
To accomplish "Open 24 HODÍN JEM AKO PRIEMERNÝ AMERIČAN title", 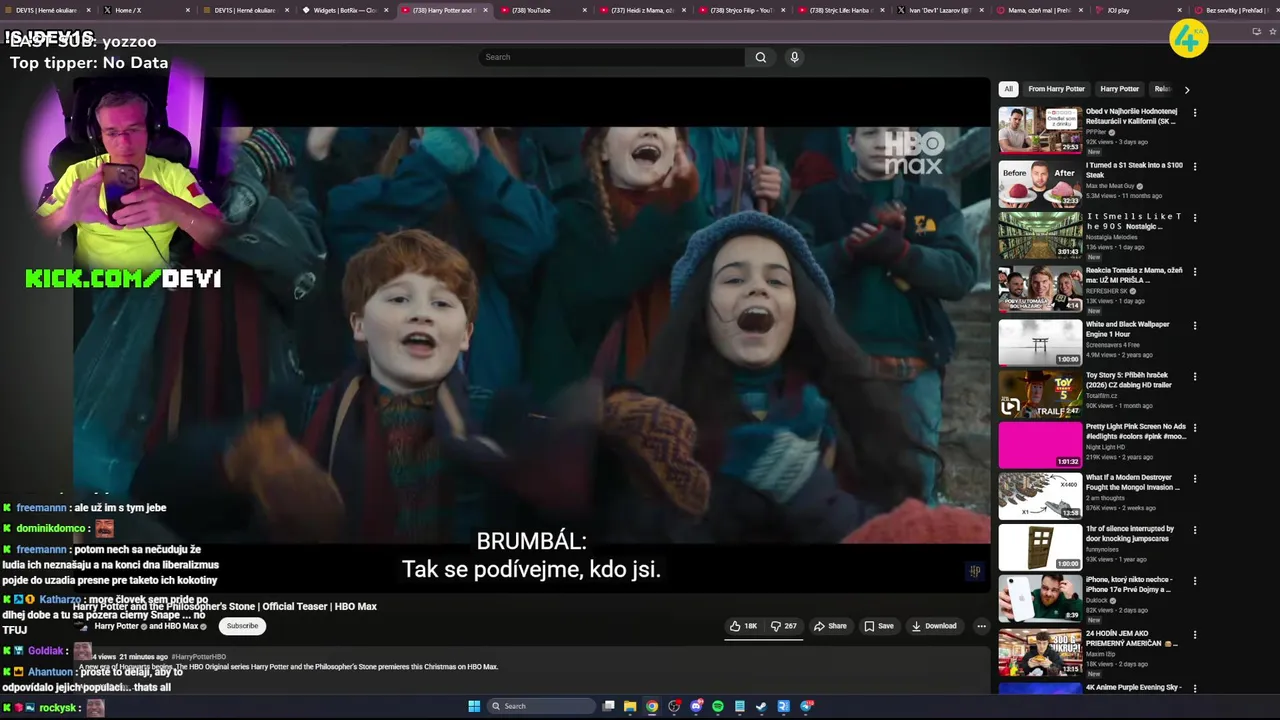I will coord(1130,638).
